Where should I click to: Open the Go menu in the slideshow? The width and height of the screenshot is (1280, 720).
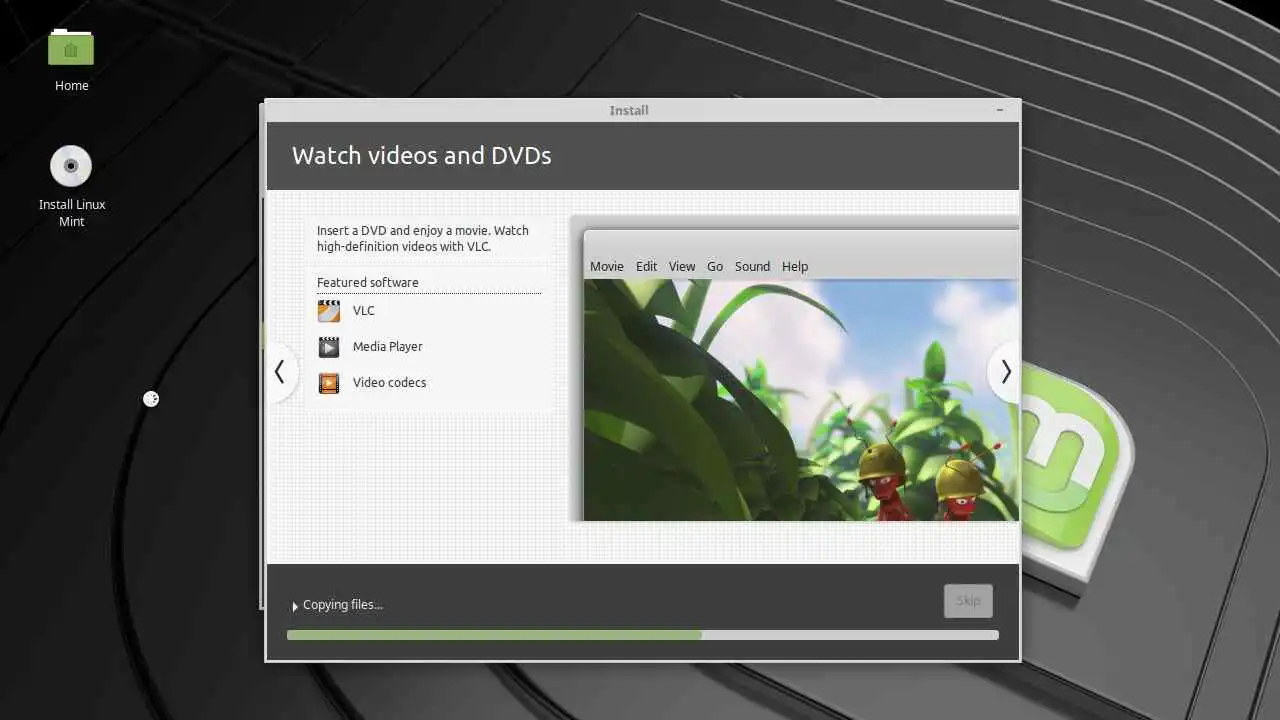click(x=715, y=266)
